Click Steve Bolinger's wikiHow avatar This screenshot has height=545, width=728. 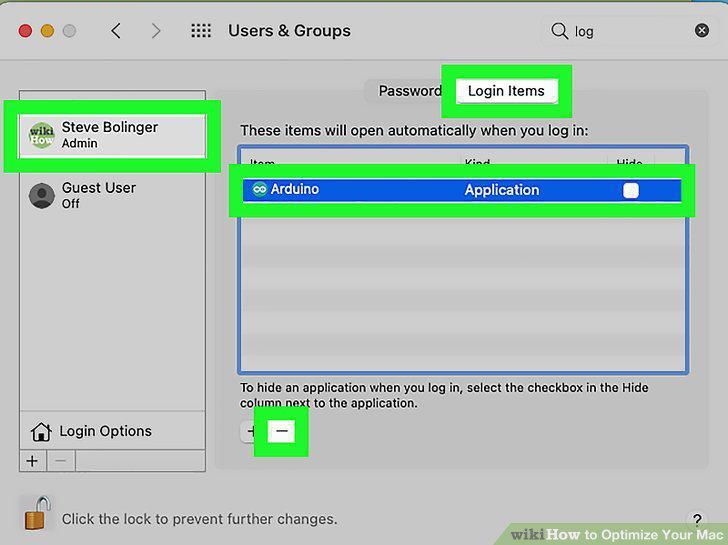coord(42,135)
